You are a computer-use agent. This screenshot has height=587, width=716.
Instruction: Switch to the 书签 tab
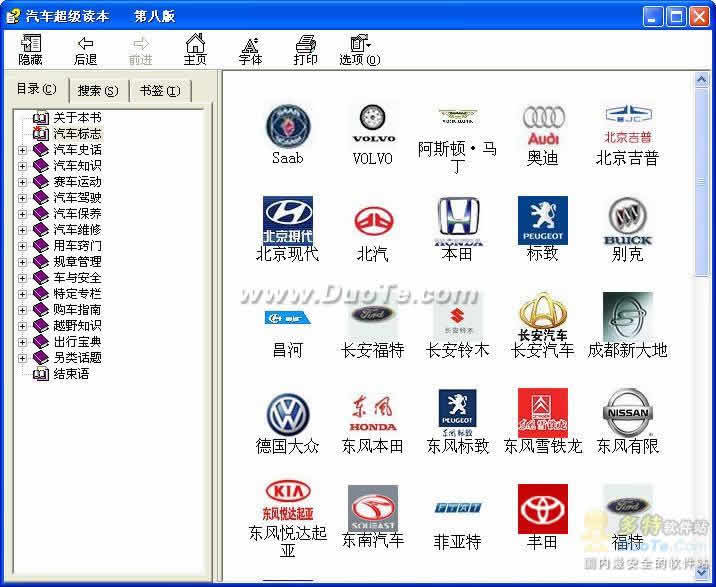(159, 91)
